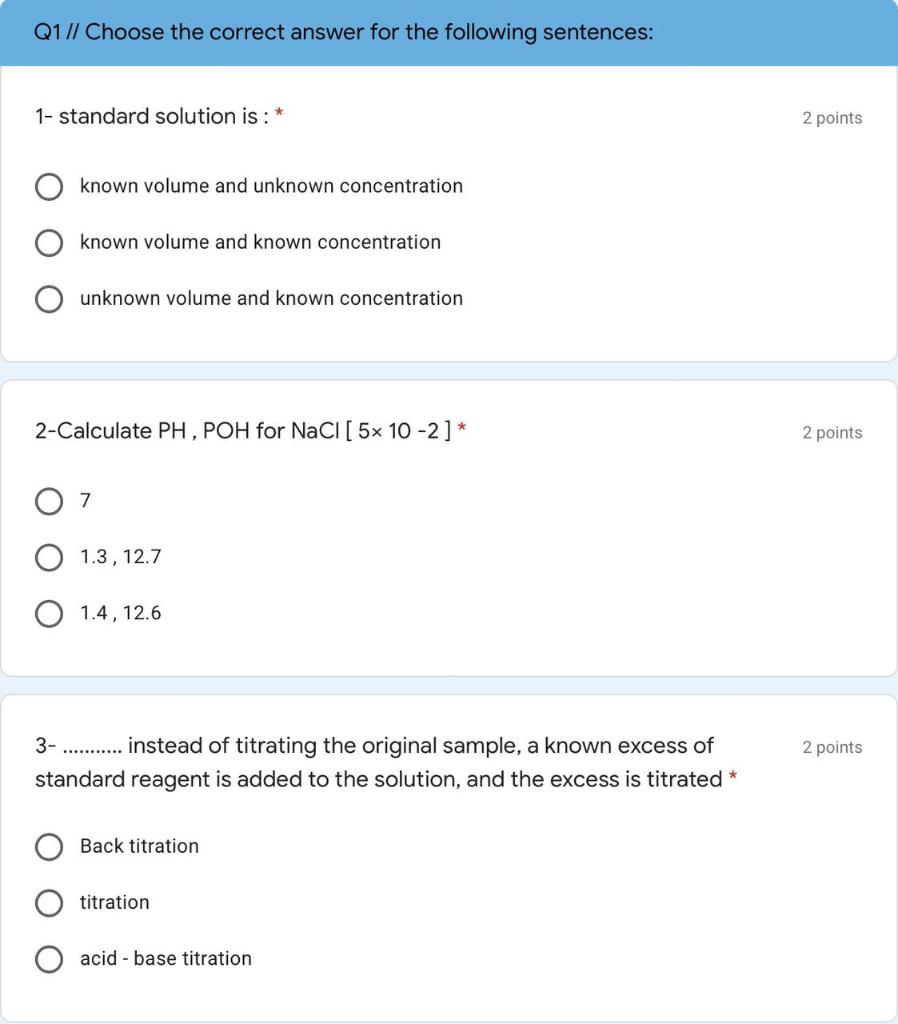Viewport: 898px width, 1024px height.
Task: Select 'known volume and unknown concentration' radio button
Action: pos(49,187)
